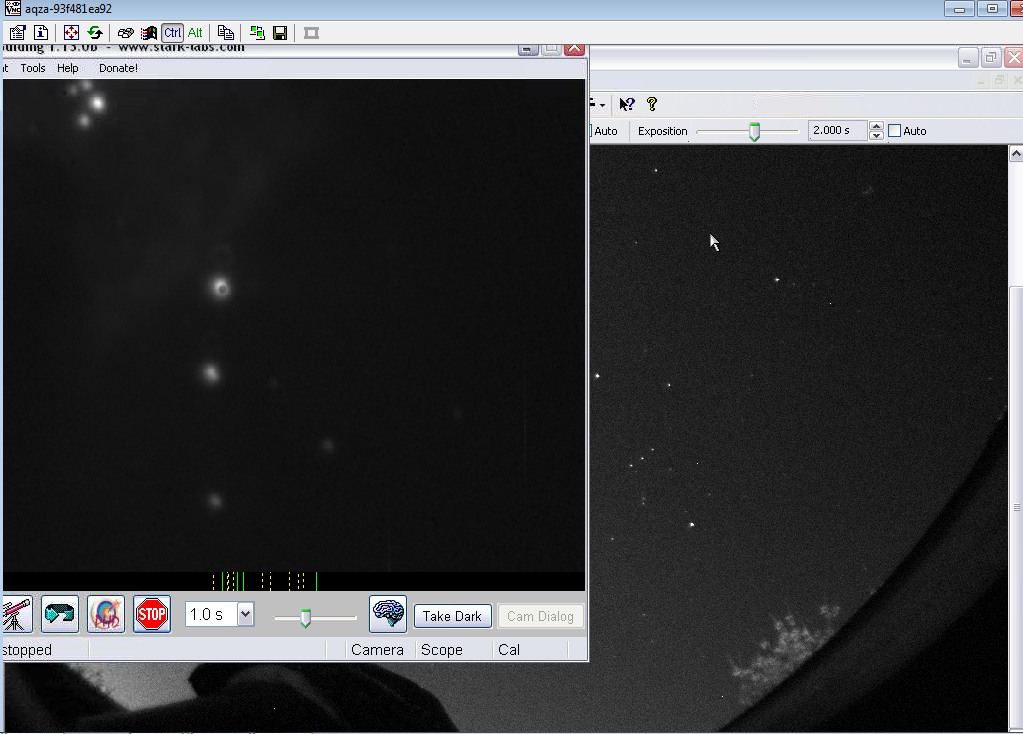The image size is (1023, 734).
Task: Click file transfer documents icon
Action: [x=226, y=33]
